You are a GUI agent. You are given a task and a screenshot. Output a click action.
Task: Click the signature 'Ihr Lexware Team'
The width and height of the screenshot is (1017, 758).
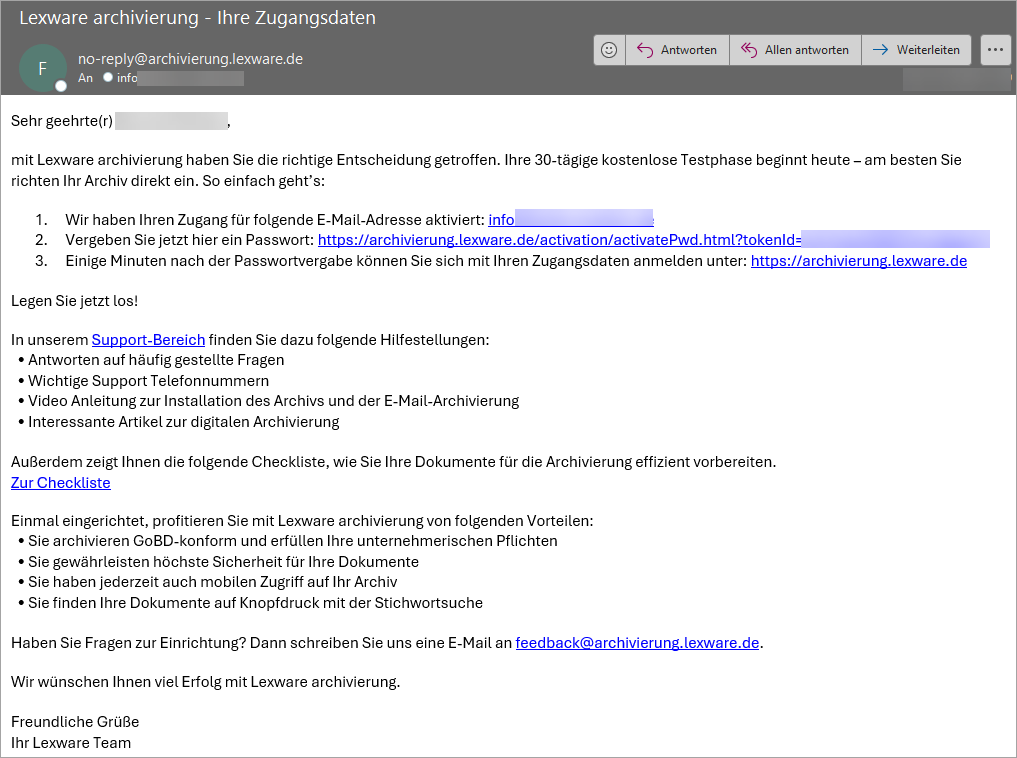tap(71, 743)
